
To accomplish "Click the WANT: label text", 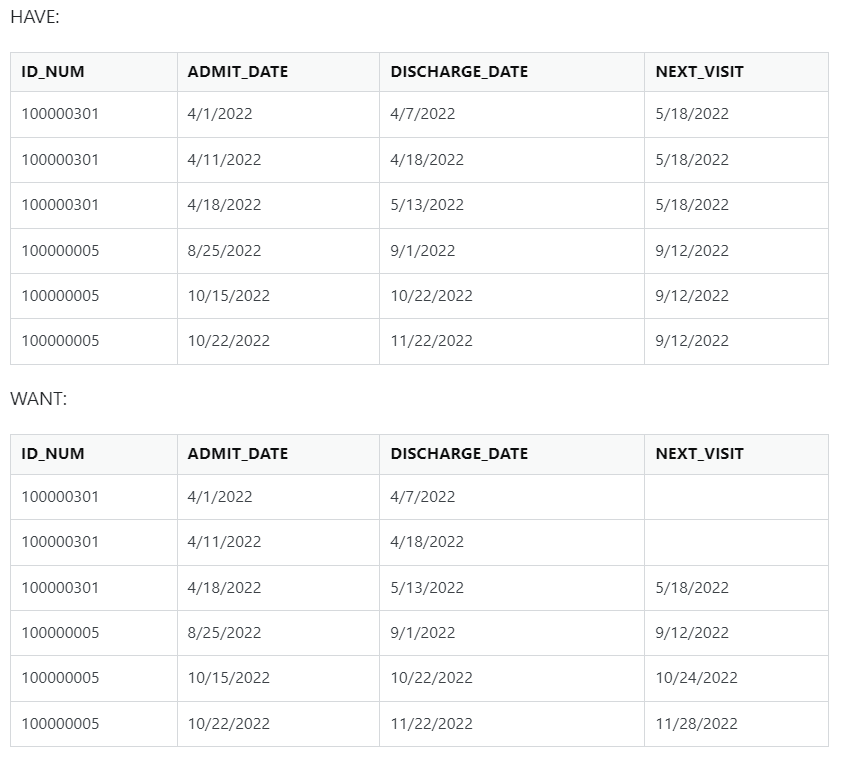I will (x=38, y=399).
